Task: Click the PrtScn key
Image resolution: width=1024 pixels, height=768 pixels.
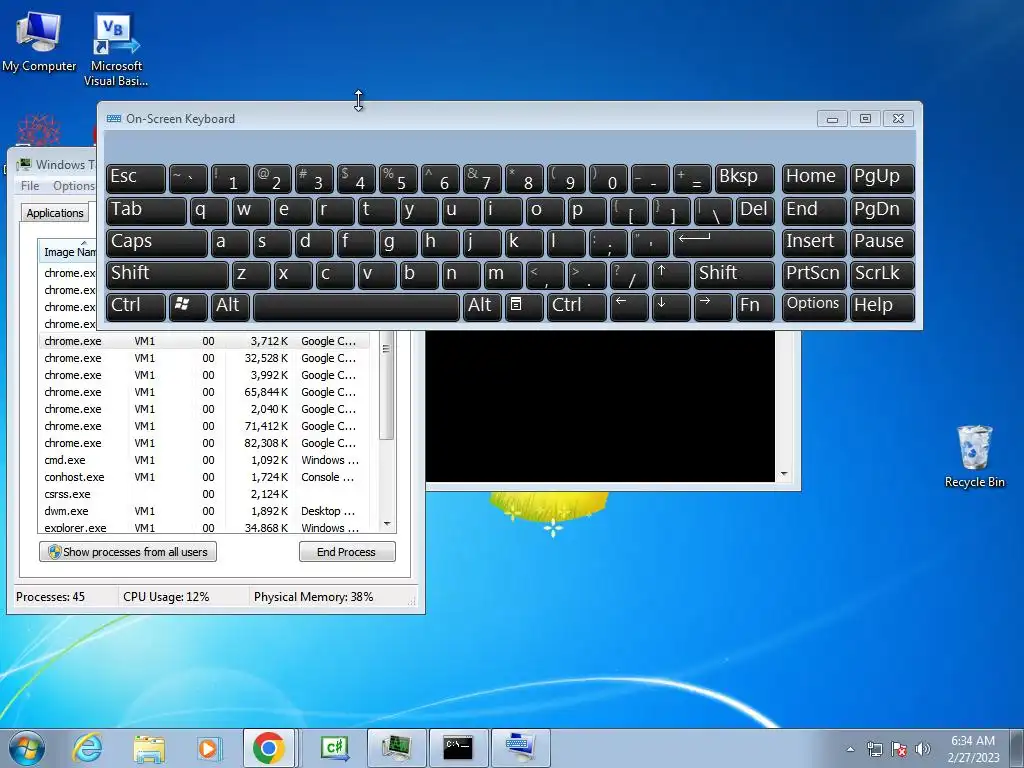Action: [x=814, y=274]
